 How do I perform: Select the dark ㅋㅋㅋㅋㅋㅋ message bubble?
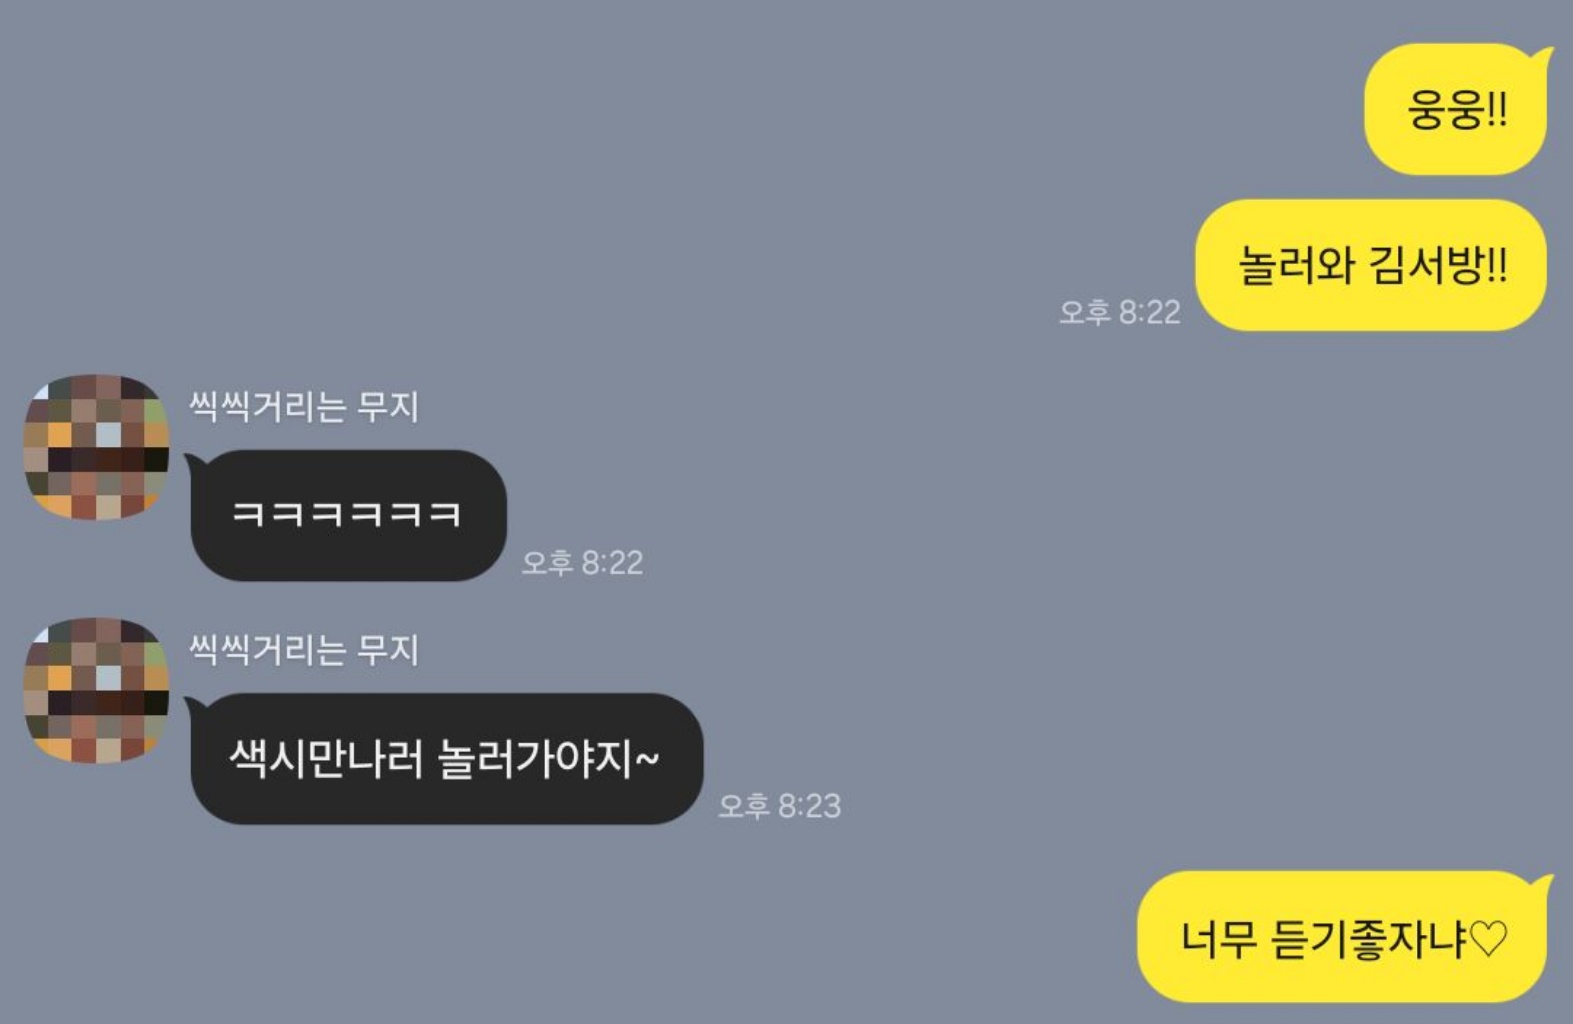tap(346, 515)
